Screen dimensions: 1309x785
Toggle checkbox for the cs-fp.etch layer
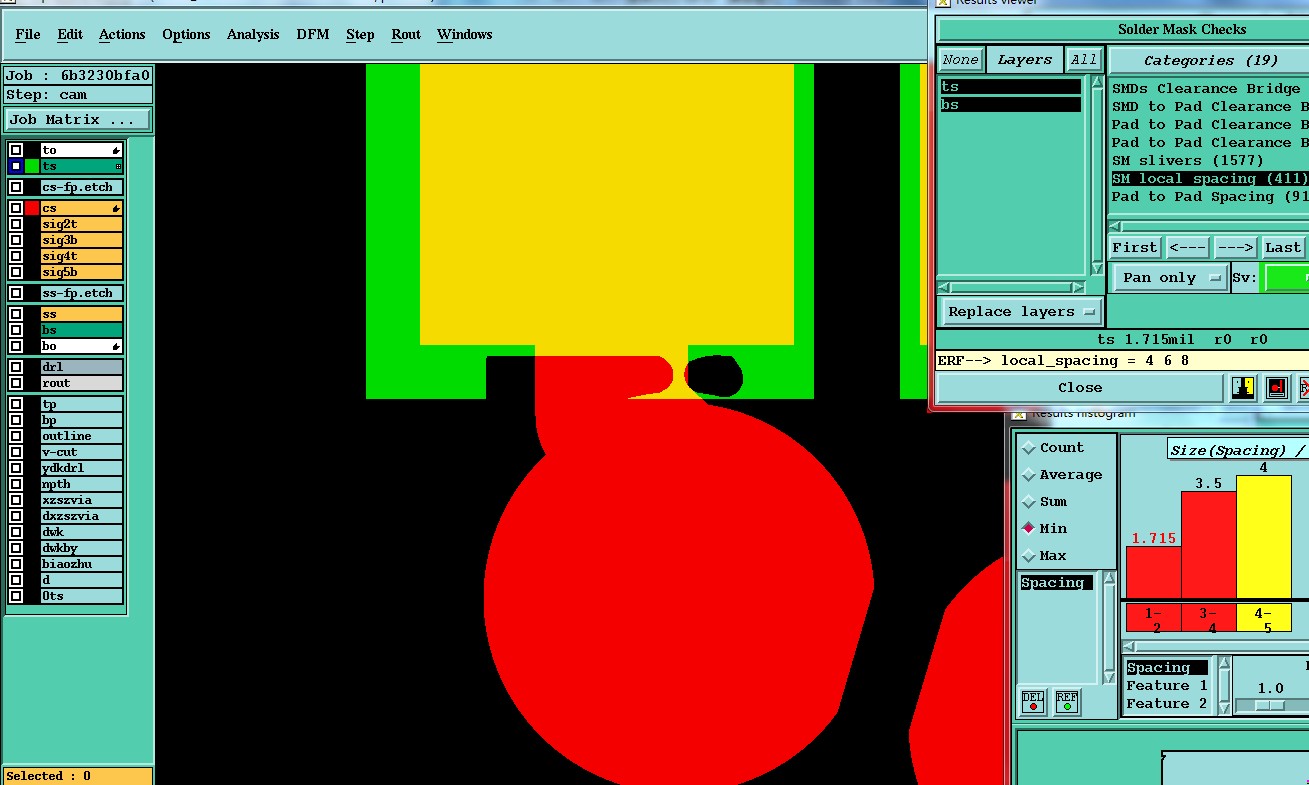tap(16, 187)
